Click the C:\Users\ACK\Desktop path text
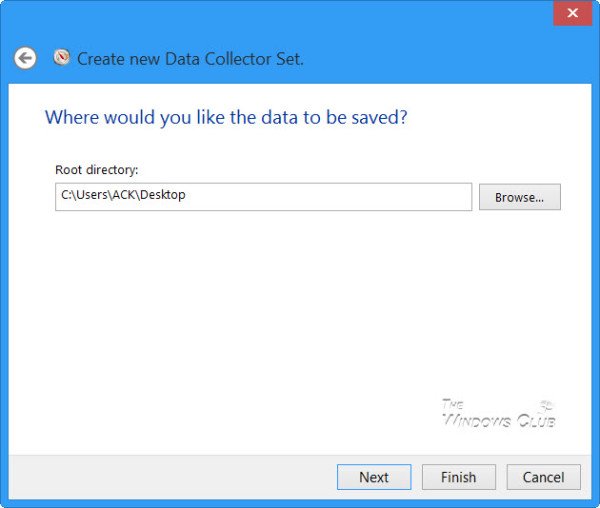Screen dimensions: 600x508 click(123, 196)
